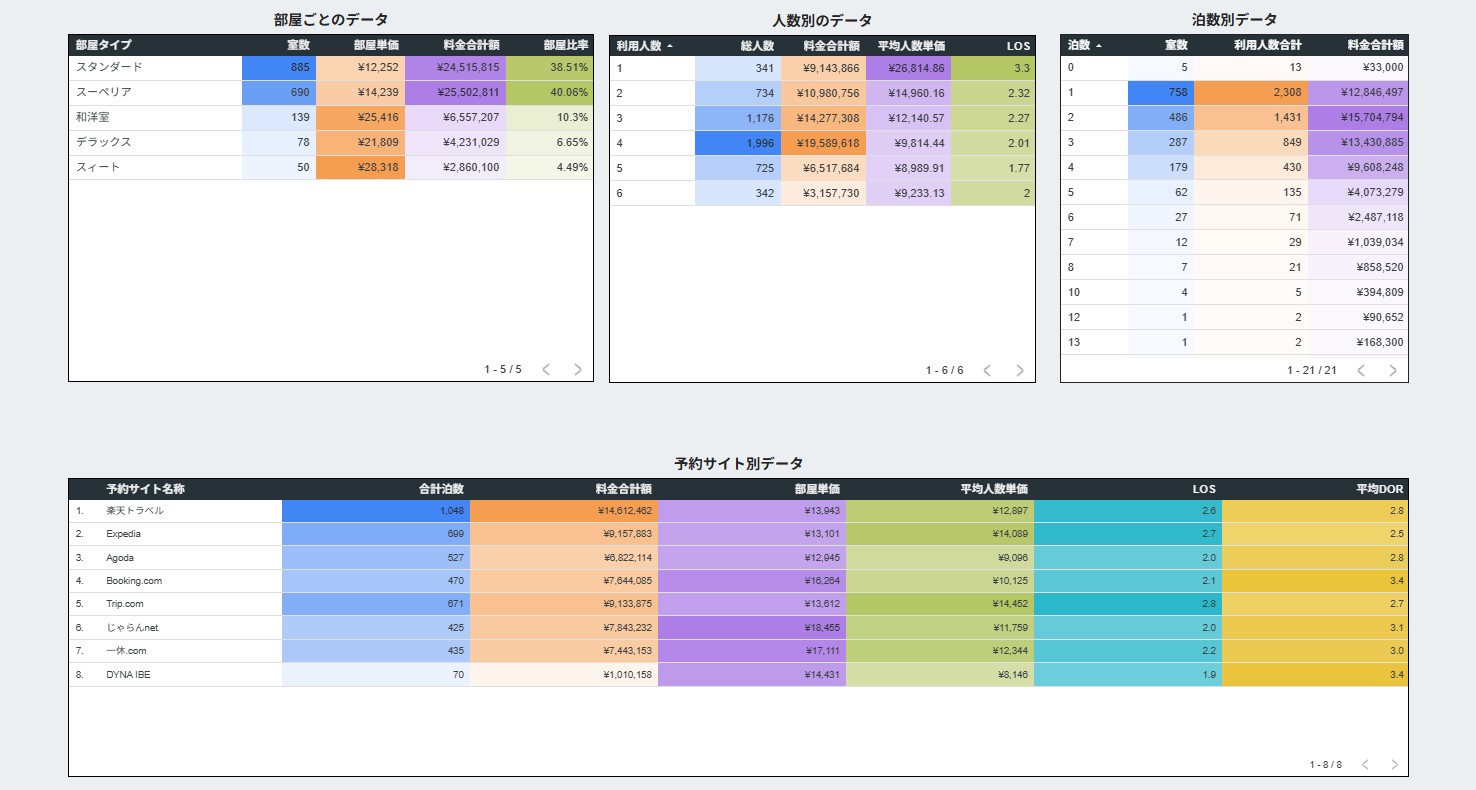Go to next page in 部屋ごとのデータ table
Viewport: 1476px width, 790px height.
pos(577,369)
